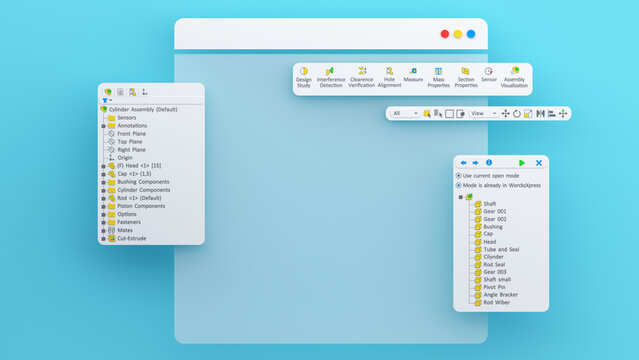Viewport: 639px width, 360px height.
Task: Expand the Mates tree node
Action: 104,231
